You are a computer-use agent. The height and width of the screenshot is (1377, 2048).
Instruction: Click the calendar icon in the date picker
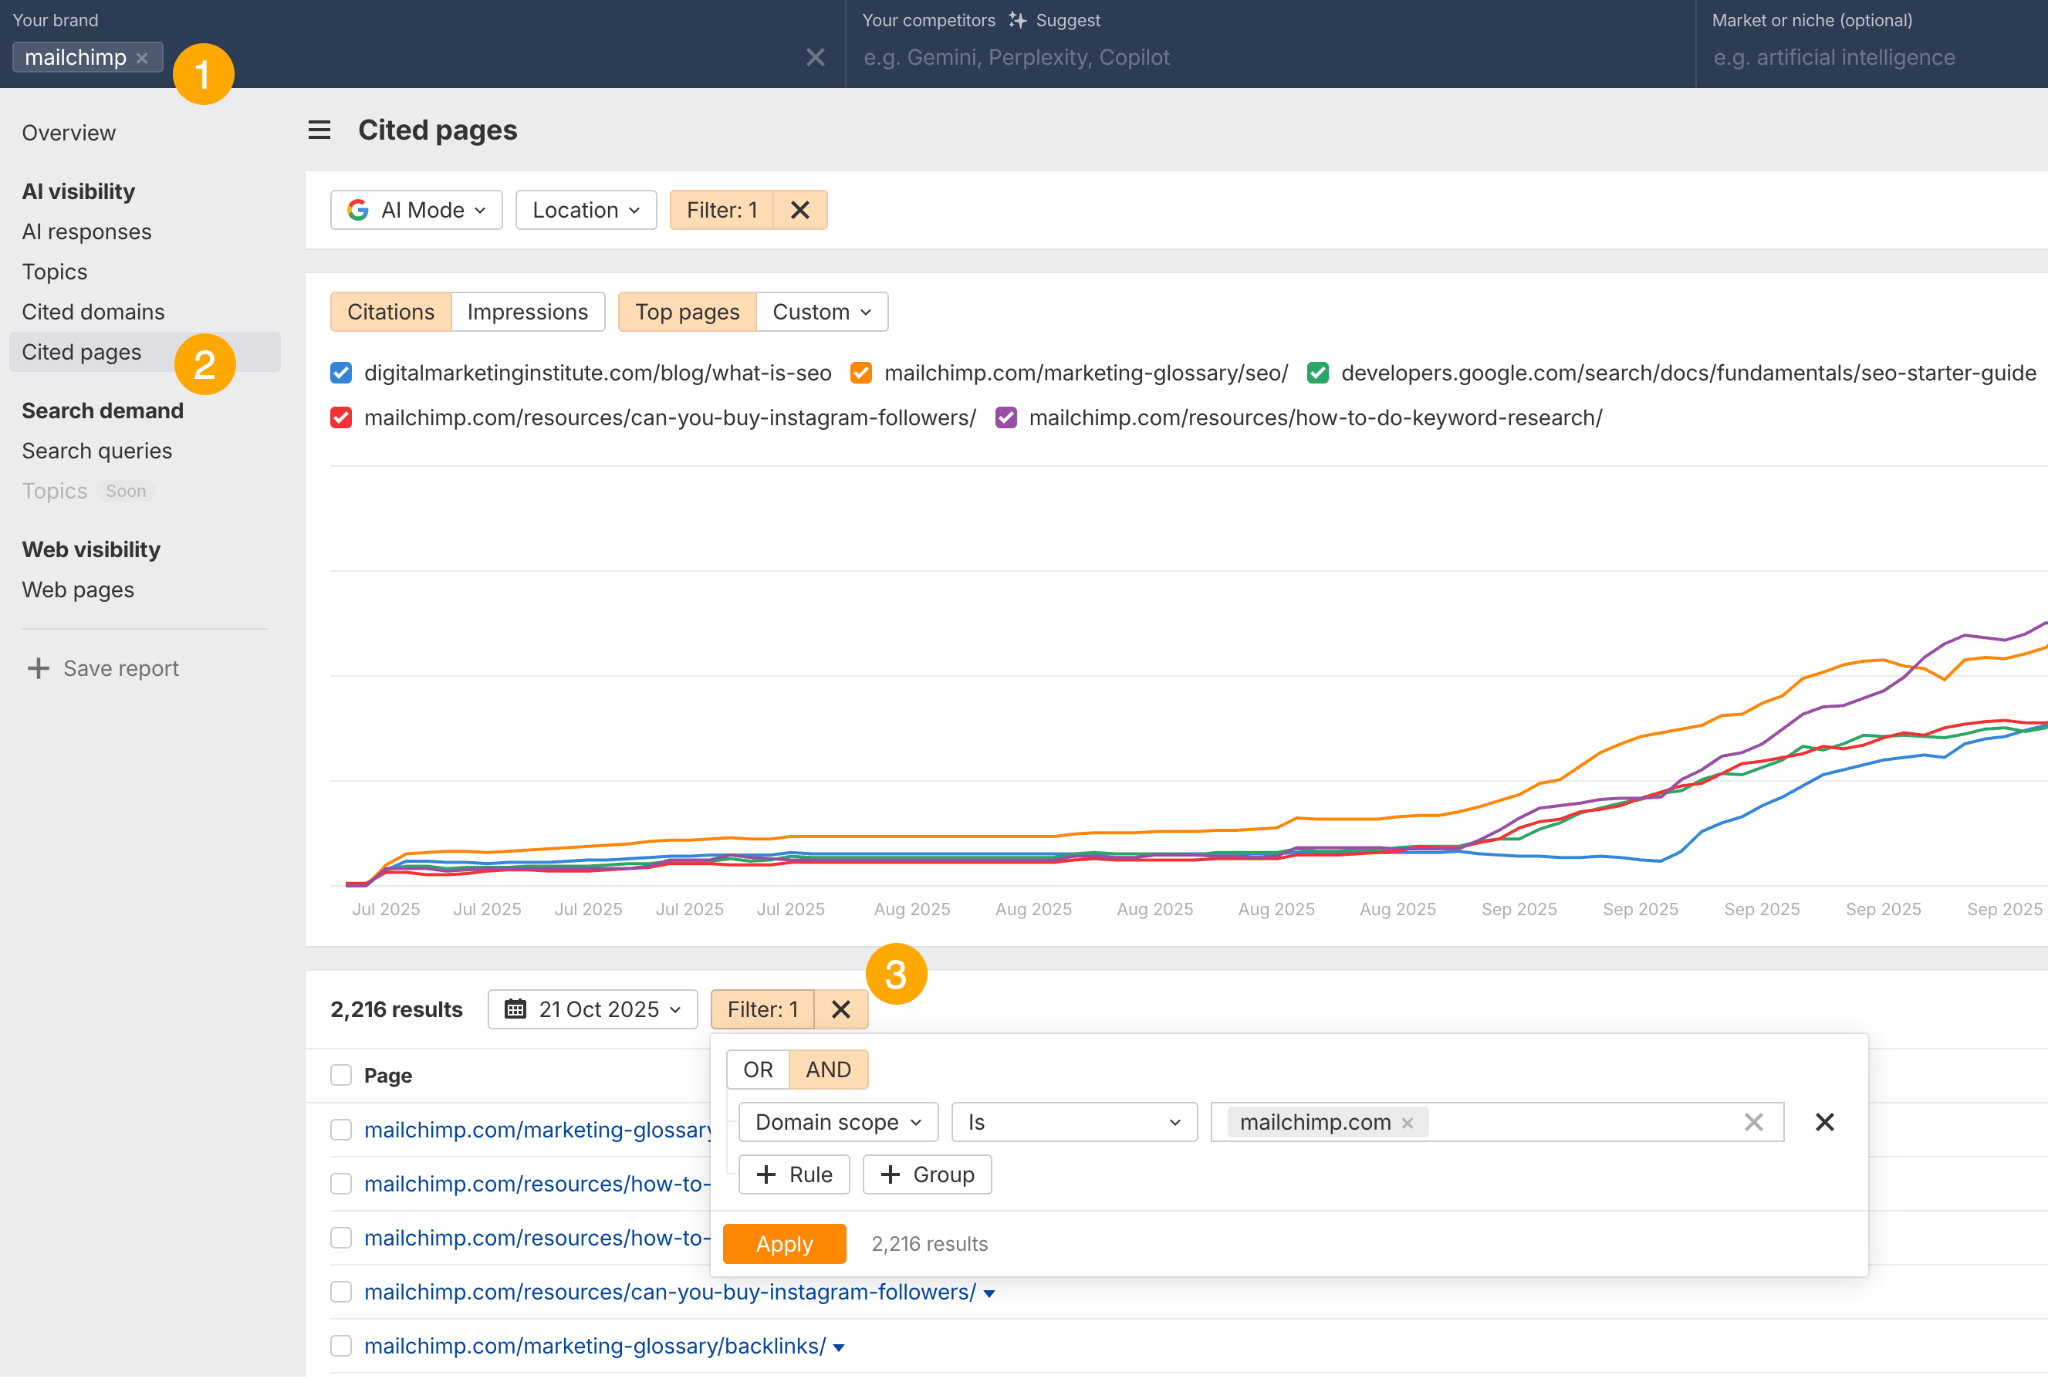click(x=516, y=1009)
